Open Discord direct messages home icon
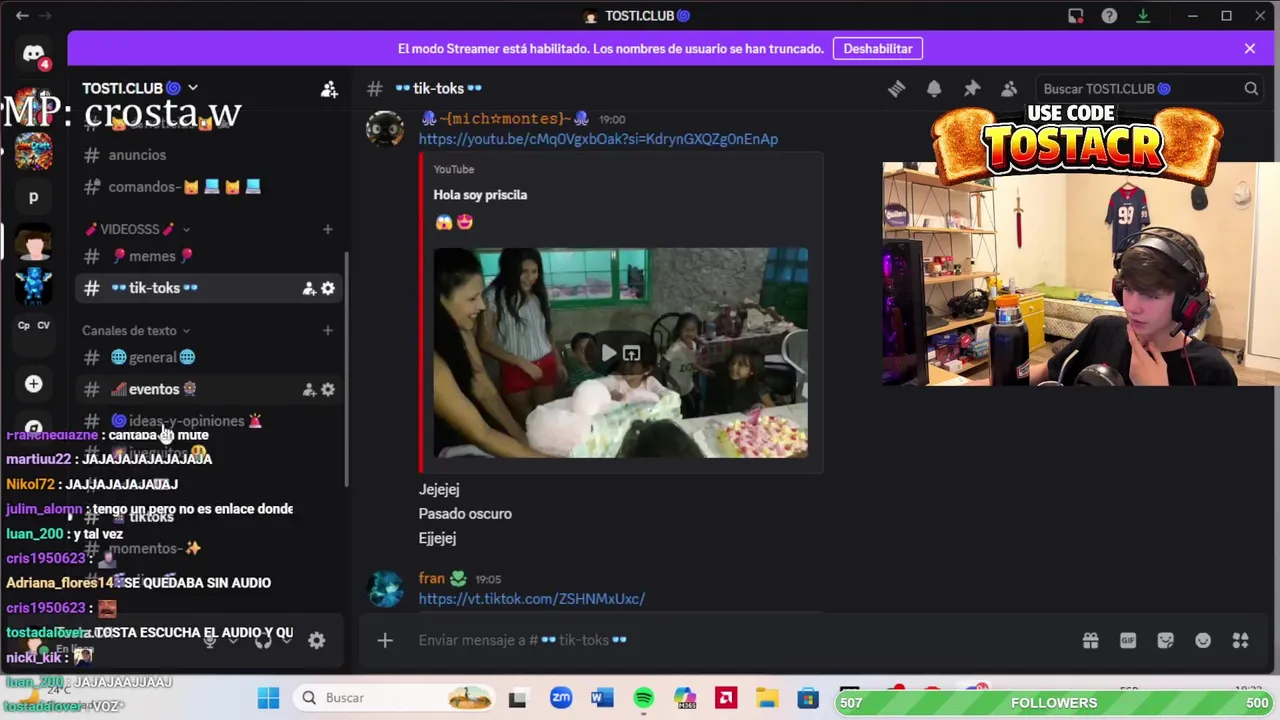The height and width of the screenshot is (720, 1280). [34, 54]
